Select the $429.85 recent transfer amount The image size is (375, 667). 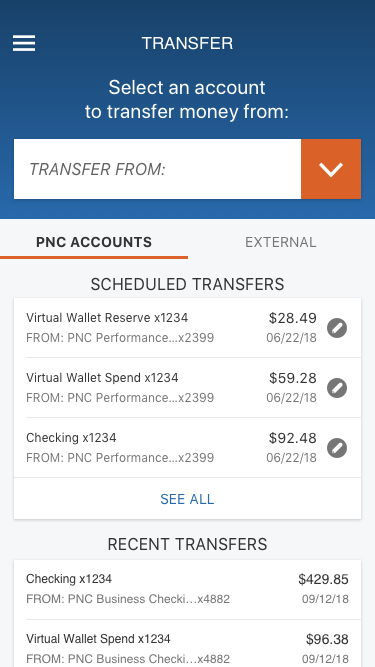coord(323,579)
